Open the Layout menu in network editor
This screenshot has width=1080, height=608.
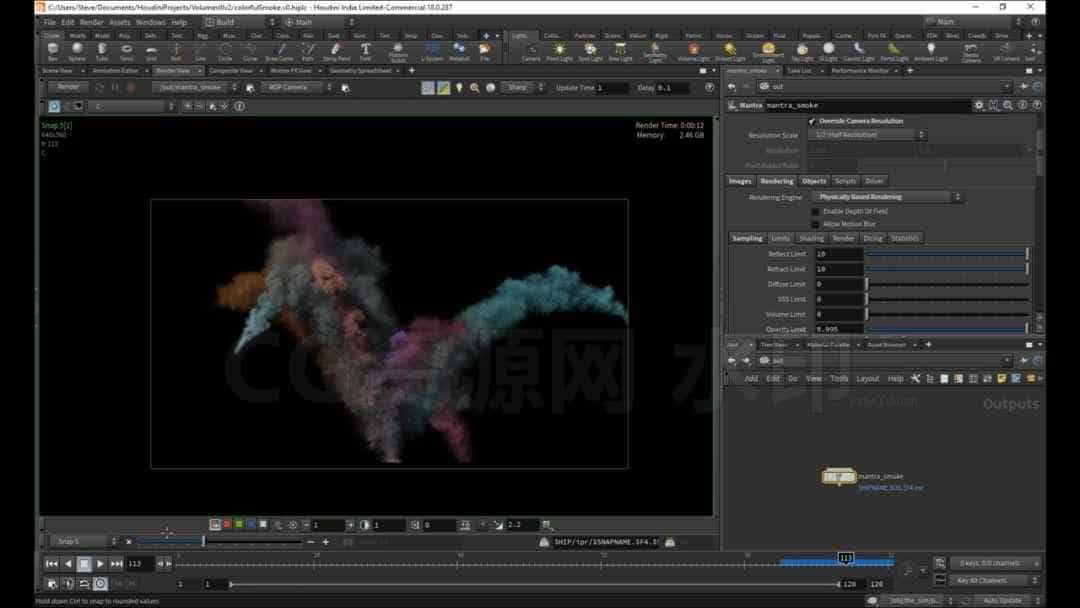coord(867,379)
